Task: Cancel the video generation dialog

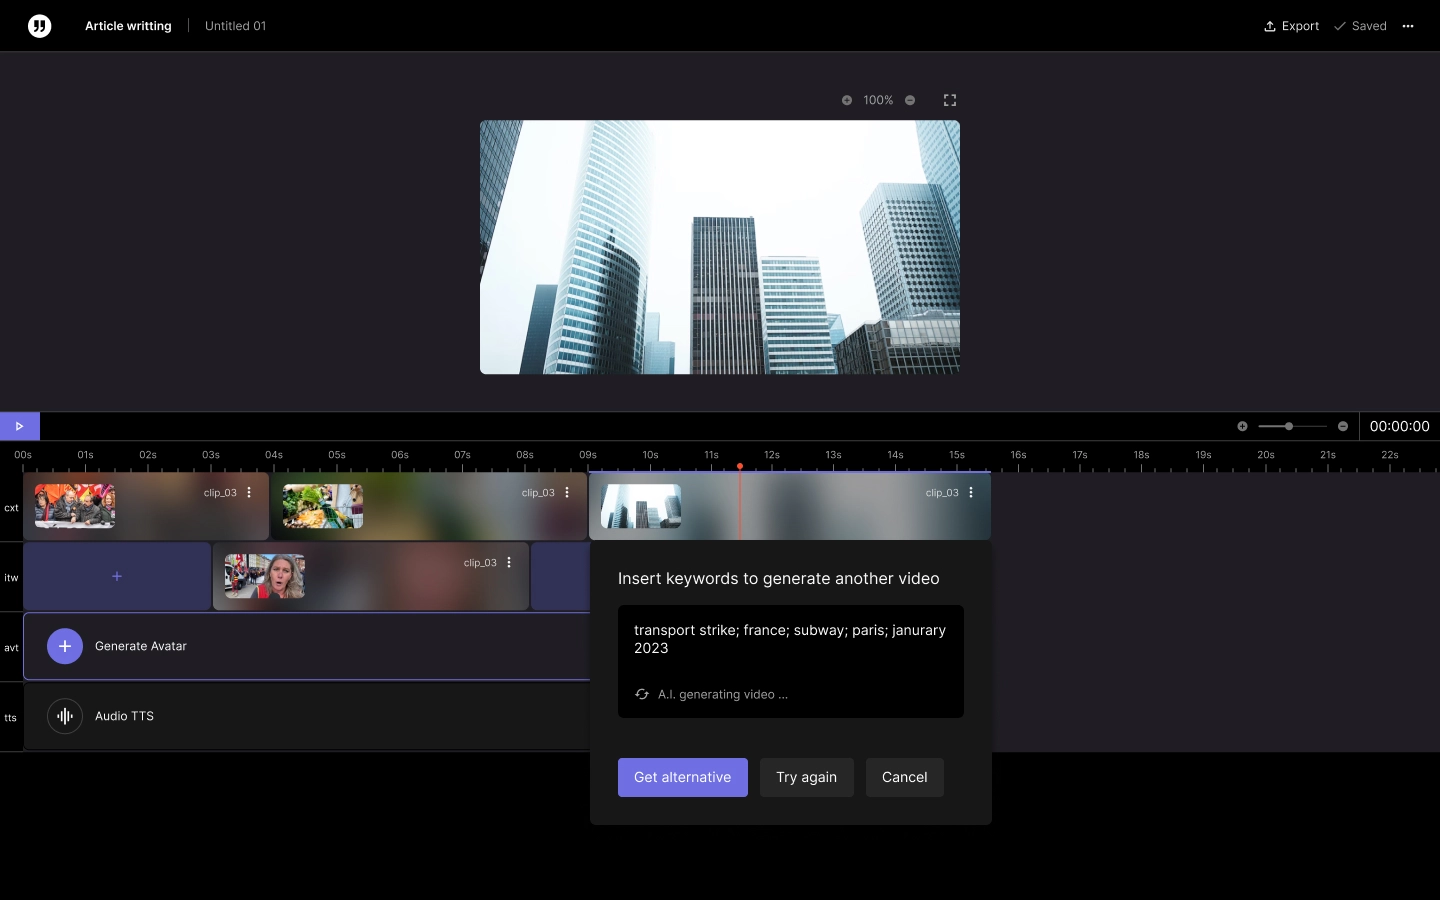Action: click(x=904, y=777)
